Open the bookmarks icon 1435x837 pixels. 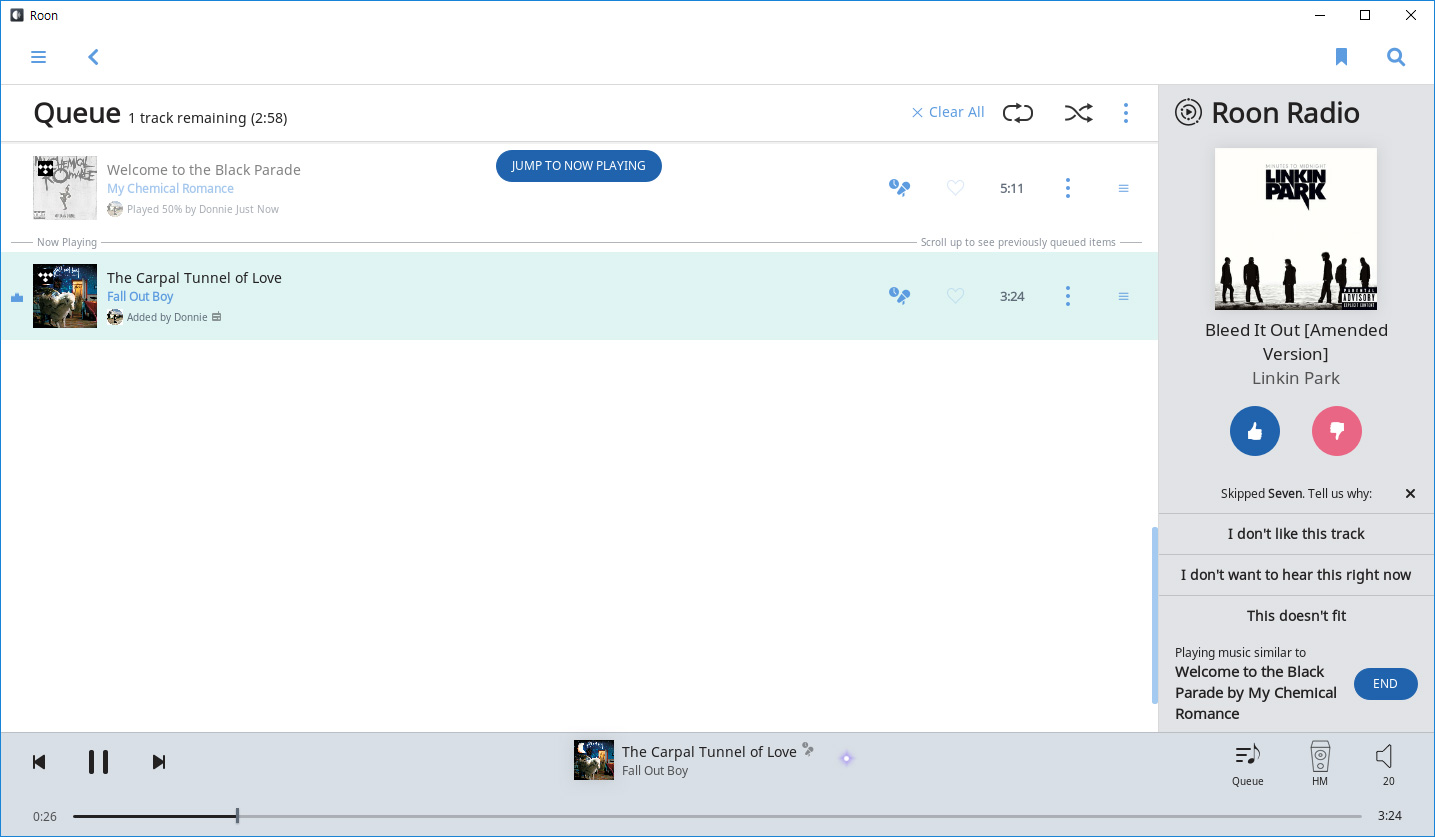click(1342, 57)
